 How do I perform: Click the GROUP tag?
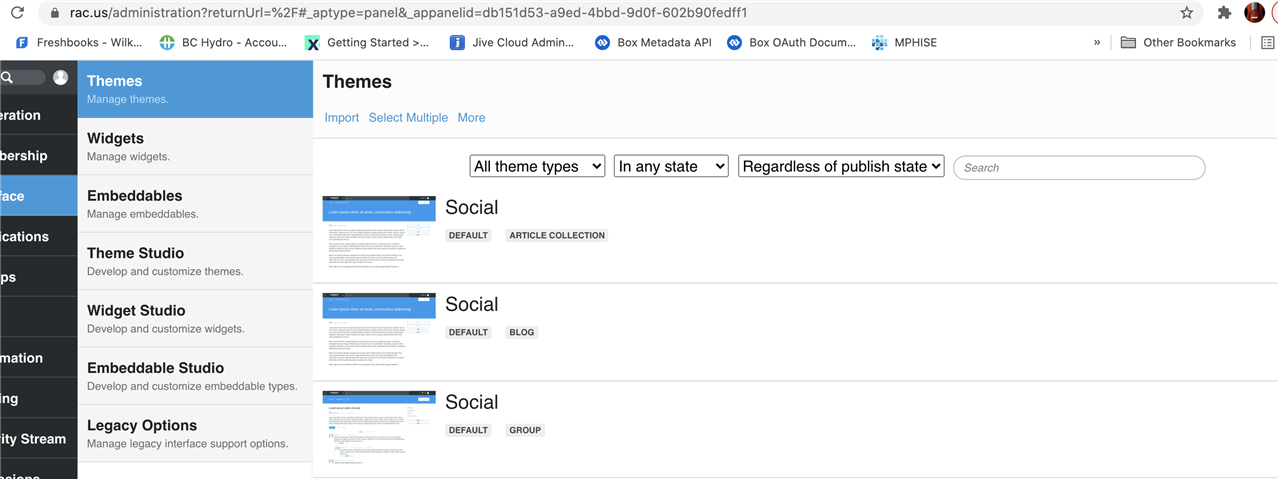coord(525,430)
